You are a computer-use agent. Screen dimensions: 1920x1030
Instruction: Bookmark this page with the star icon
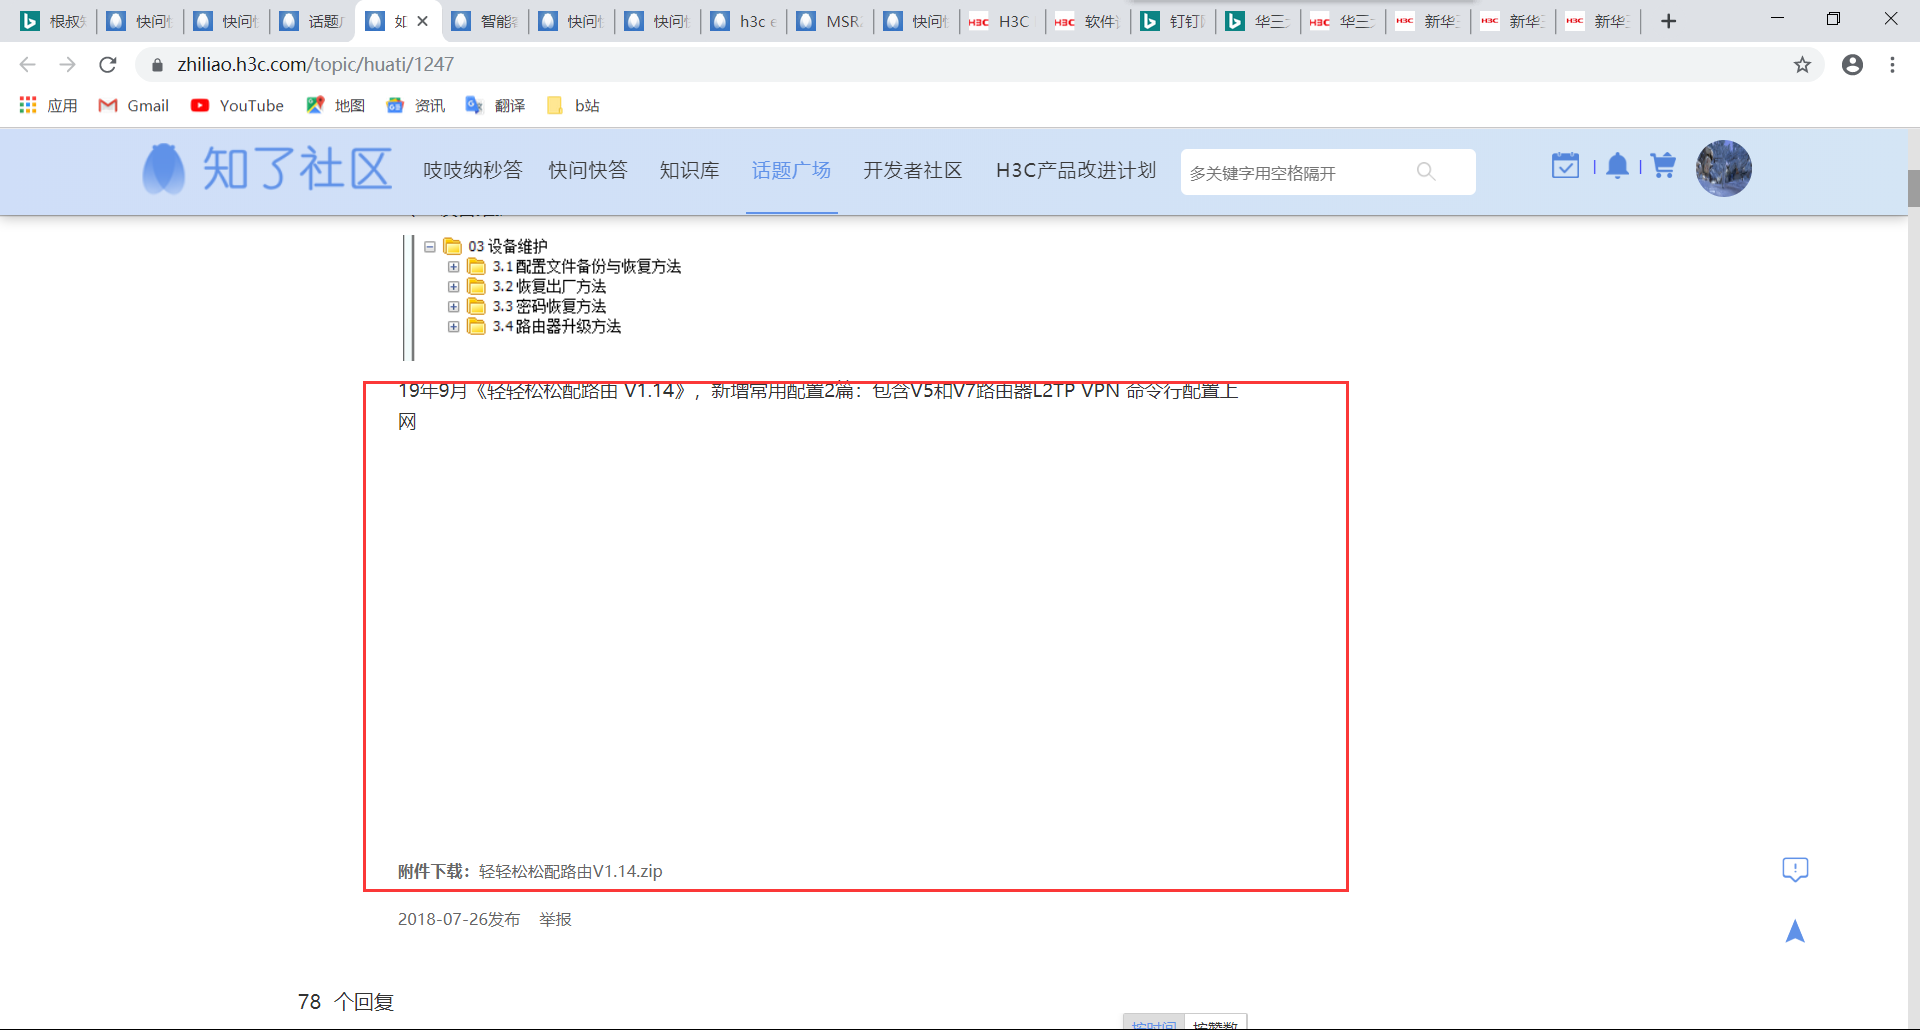click(x=1802, y=65)
